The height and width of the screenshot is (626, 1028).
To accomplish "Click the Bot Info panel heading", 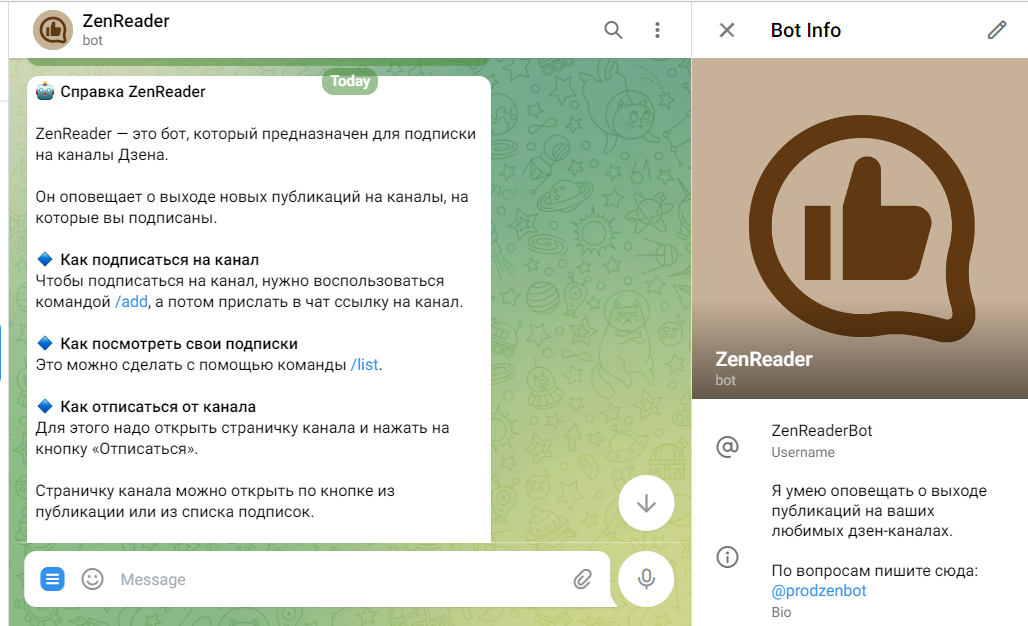I will click(805, 30).
